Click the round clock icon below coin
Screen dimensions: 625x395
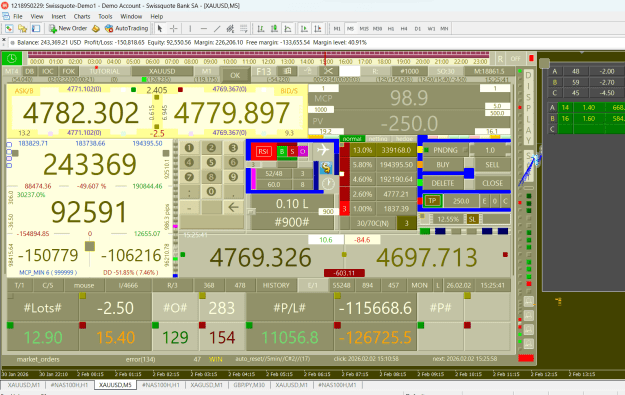pos(328,184)
